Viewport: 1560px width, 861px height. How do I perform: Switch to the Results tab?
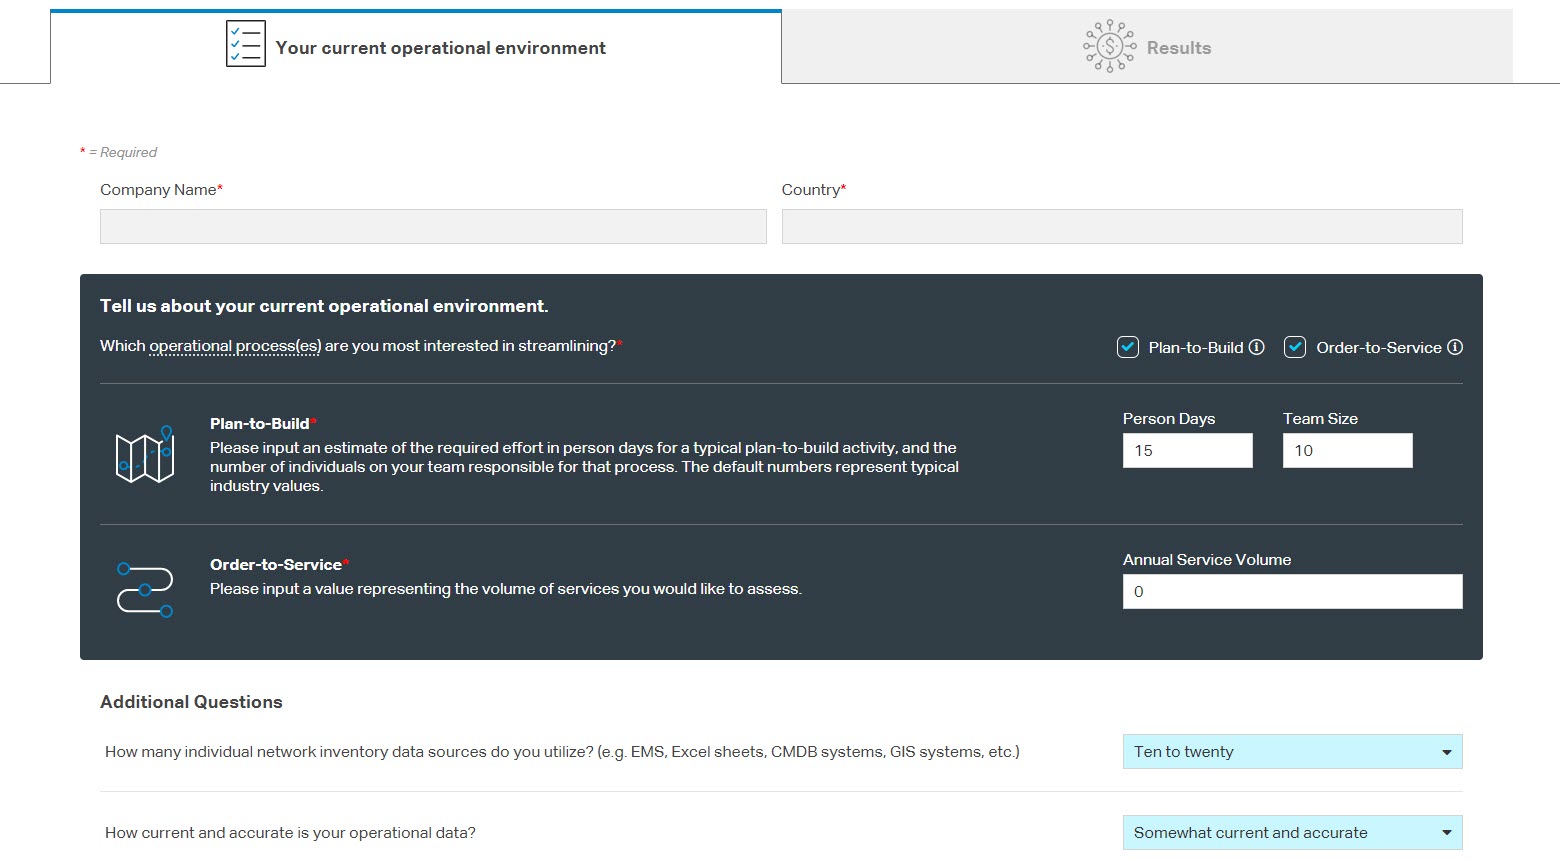(1177, 48)
